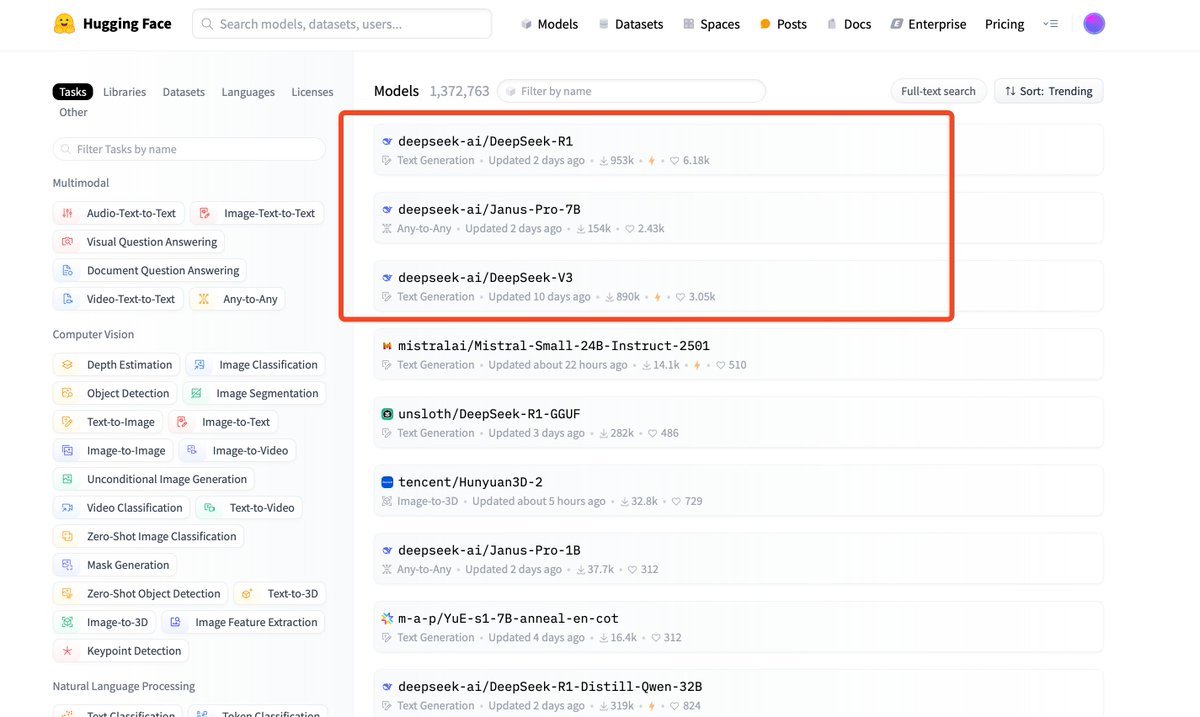The image size is (1200, 717).
Task: Open the user avatar menu
Action: click(x=1094, y=24)
